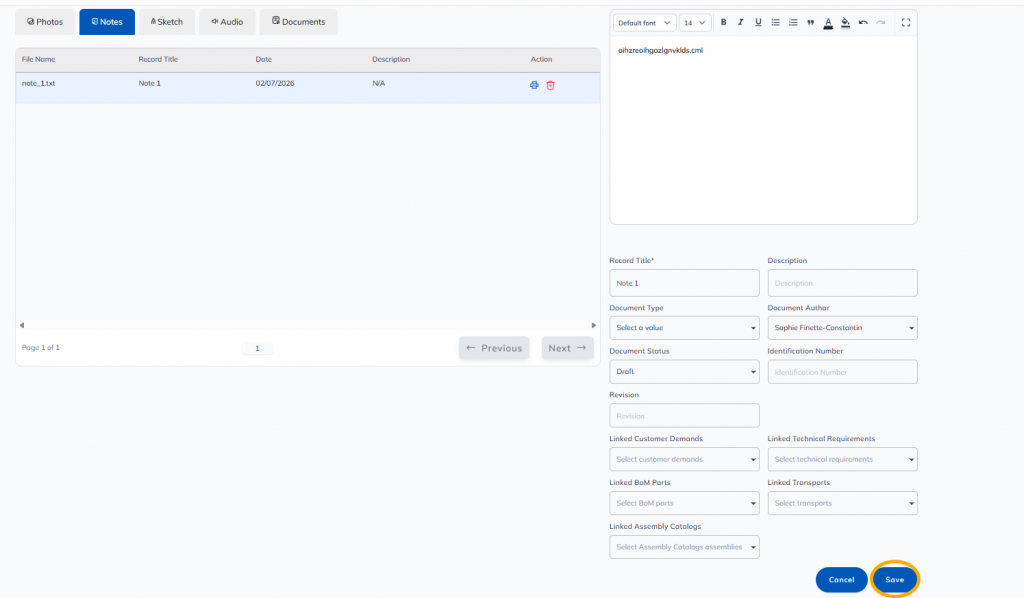
Task: Open the Document Author dropdown
Action: coord(842,328)
